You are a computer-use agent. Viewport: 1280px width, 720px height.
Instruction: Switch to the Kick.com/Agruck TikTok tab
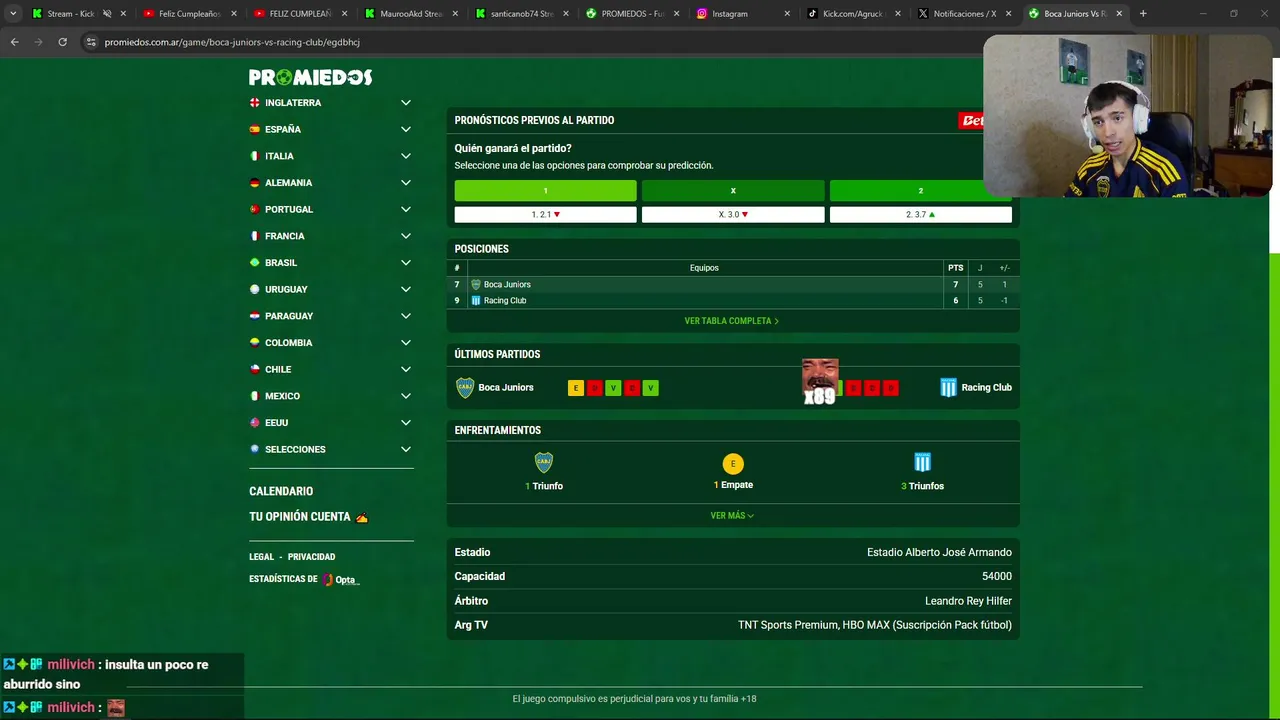click(x=855, y=14)
